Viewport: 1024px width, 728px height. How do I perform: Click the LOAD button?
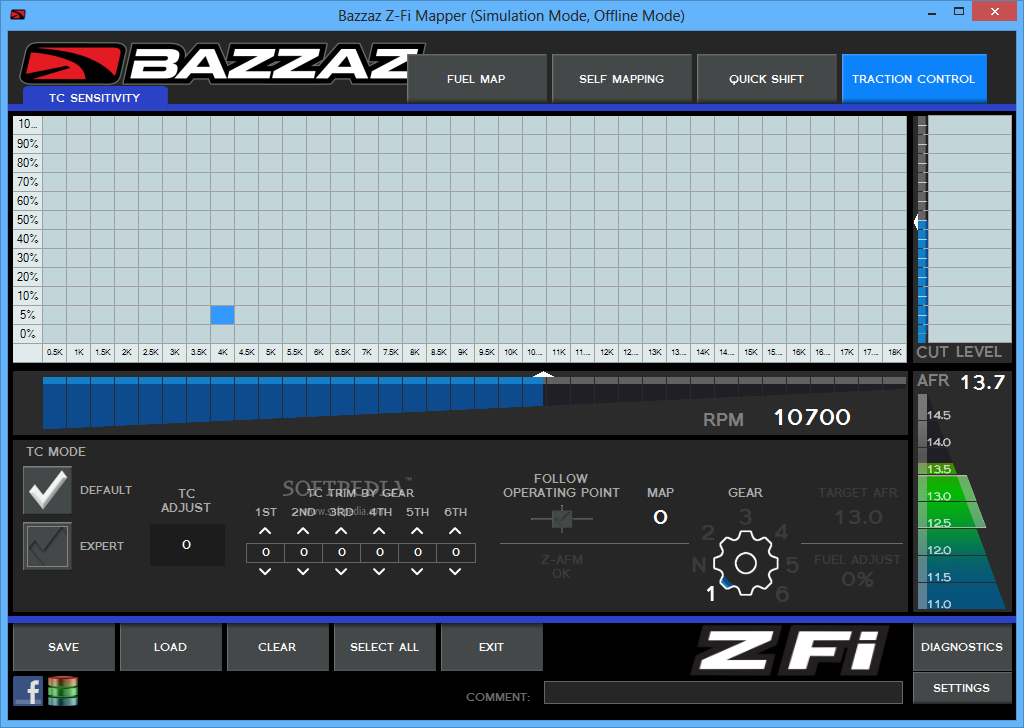click(x=170, y=647)
